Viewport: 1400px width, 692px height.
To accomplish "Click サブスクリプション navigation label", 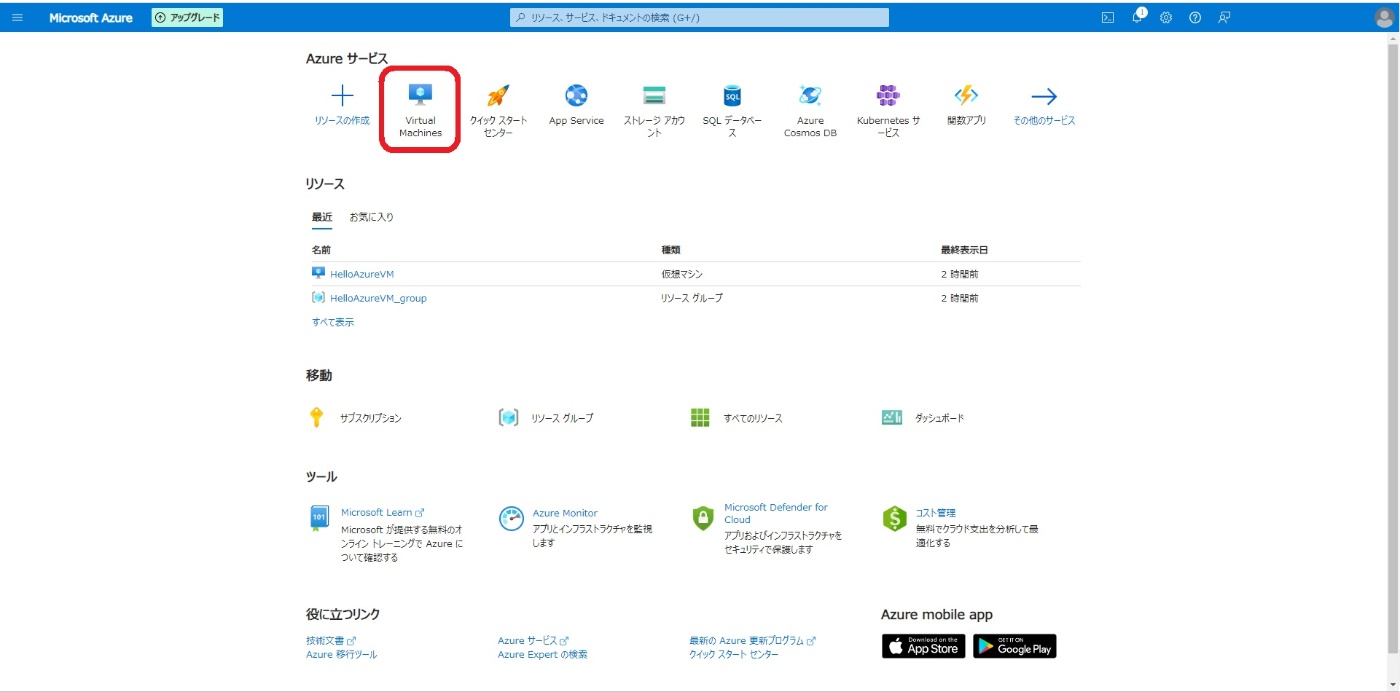I will (371, 418).
